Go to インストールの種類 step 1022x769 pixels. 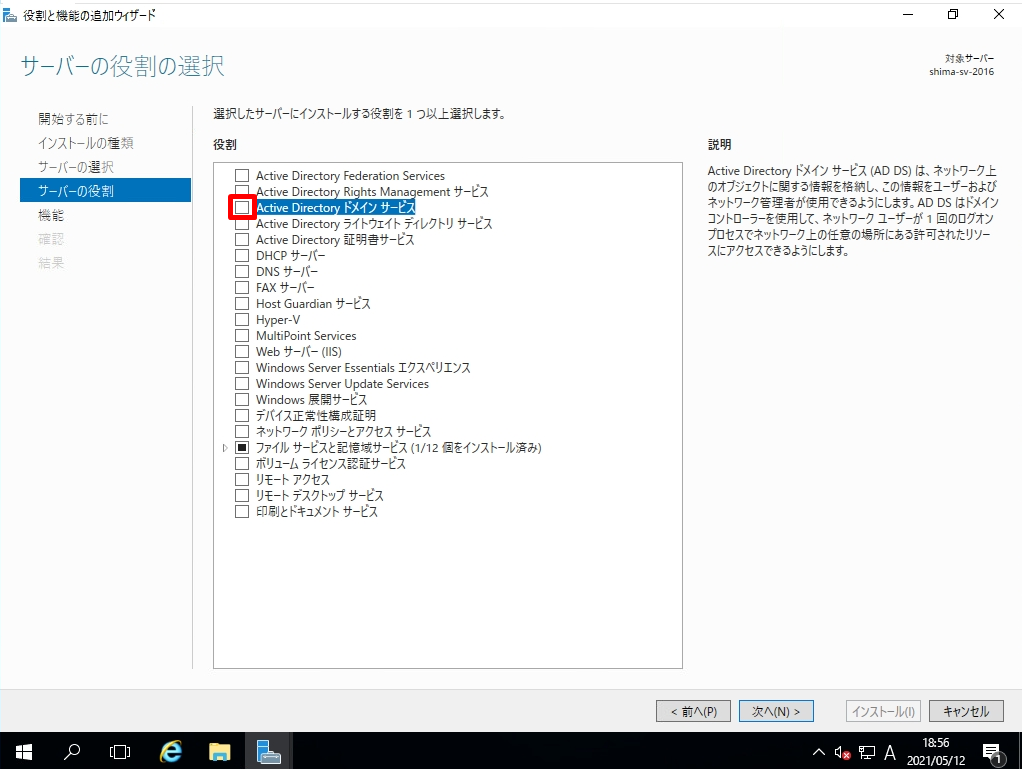85,143
